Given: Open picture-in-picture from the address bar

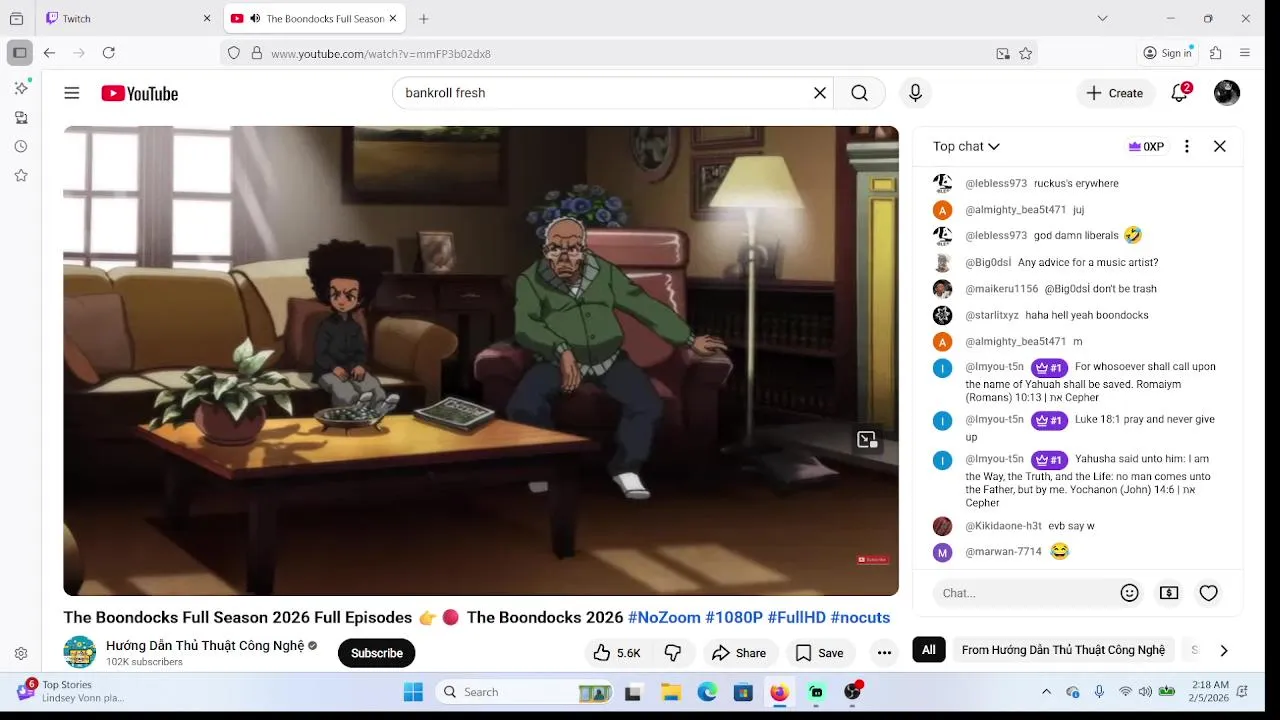Looking at the screenshot, I should (x=1003, y=53).
